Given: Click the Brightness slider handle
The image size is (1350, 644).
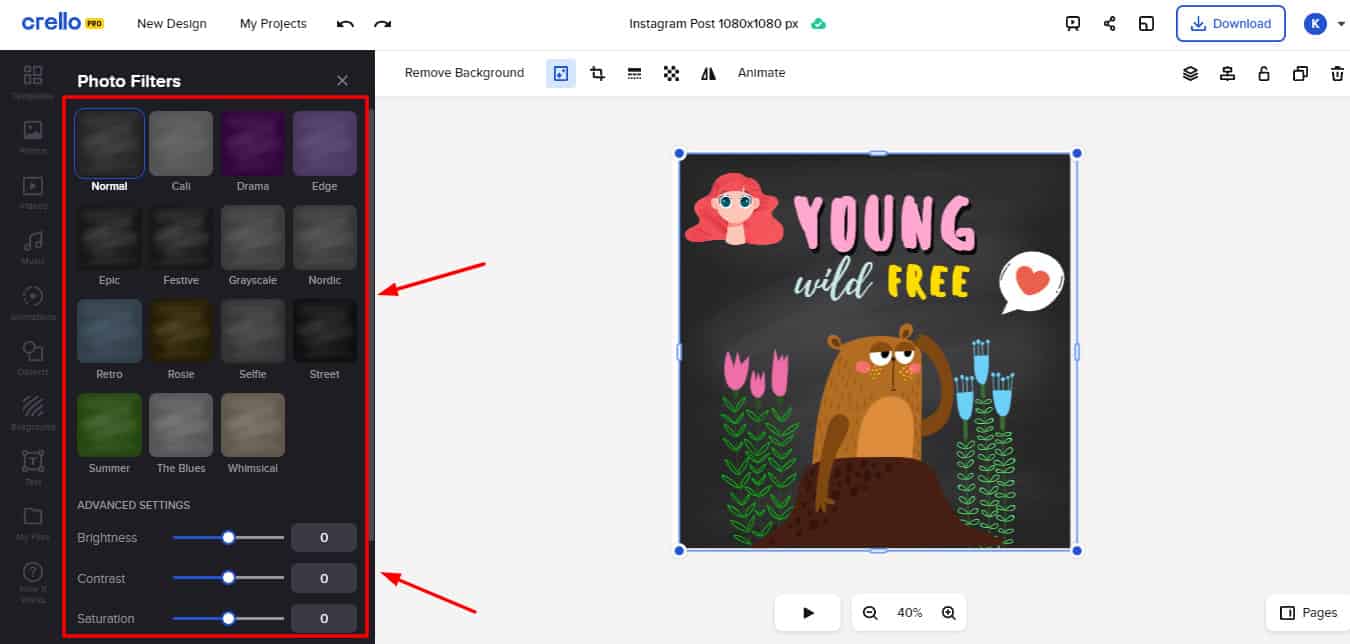Looking at the screenshot, I should pos(228,538).
